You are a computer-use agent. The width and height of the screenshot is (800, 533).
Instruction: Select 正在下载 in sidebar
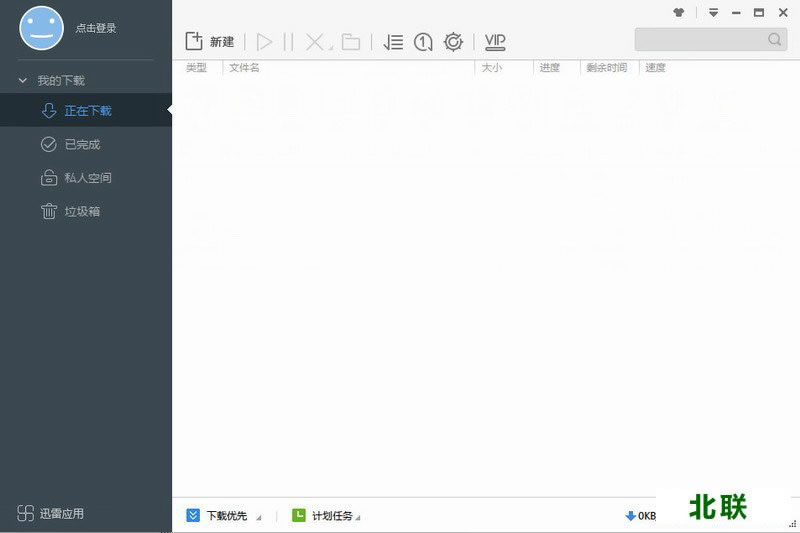(87, 111)
